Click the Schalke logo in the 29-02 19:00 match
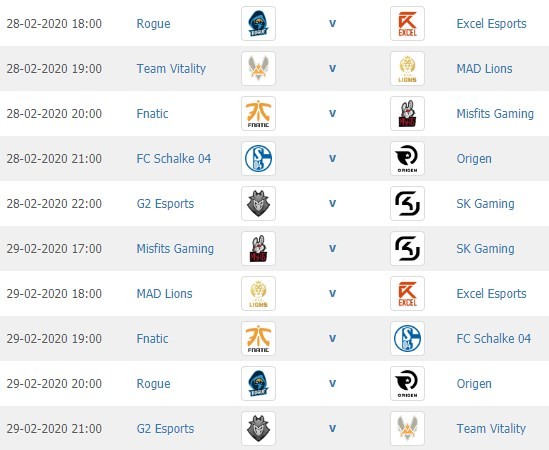The image size is (549, 450). (407, 338)
